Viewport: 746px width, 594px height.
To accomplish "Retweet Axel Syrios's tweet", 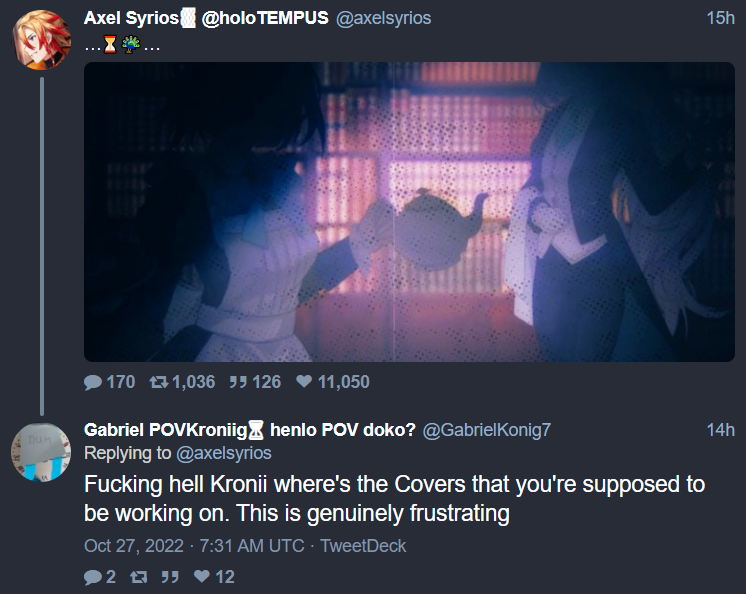I will [x=159, y=382].
